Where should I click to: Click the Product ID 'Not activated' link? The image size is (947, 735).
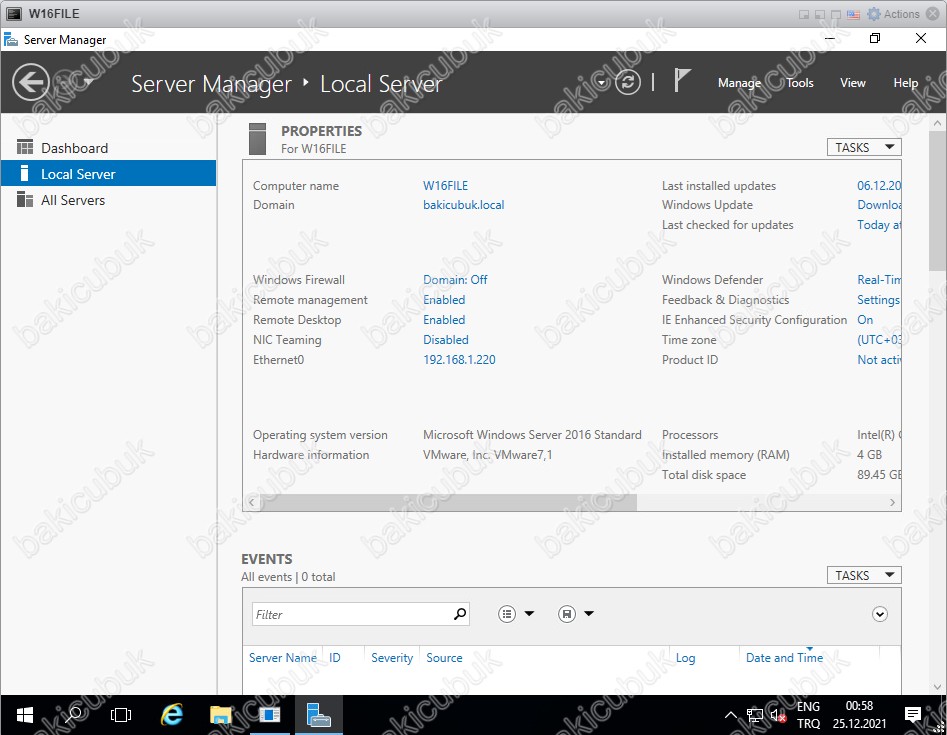(x=879, y=359)
